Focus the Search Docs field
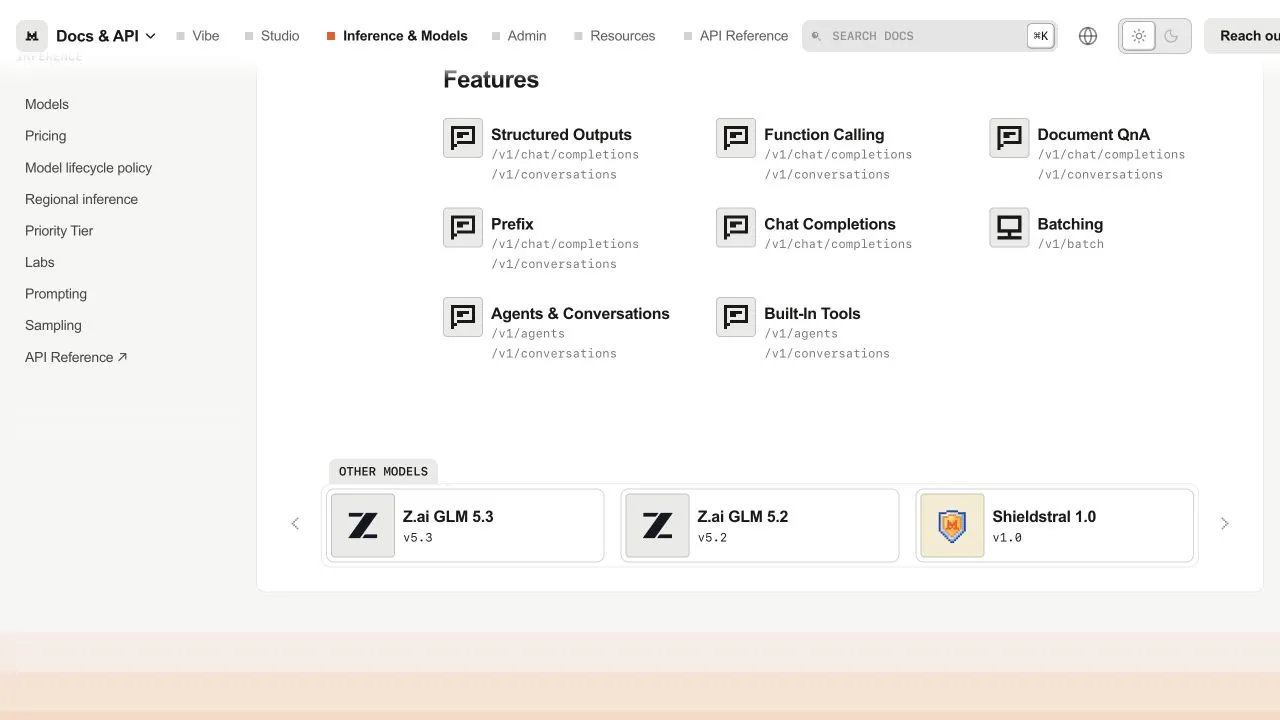Screen dimensions: 1280x720 point(929,36)
